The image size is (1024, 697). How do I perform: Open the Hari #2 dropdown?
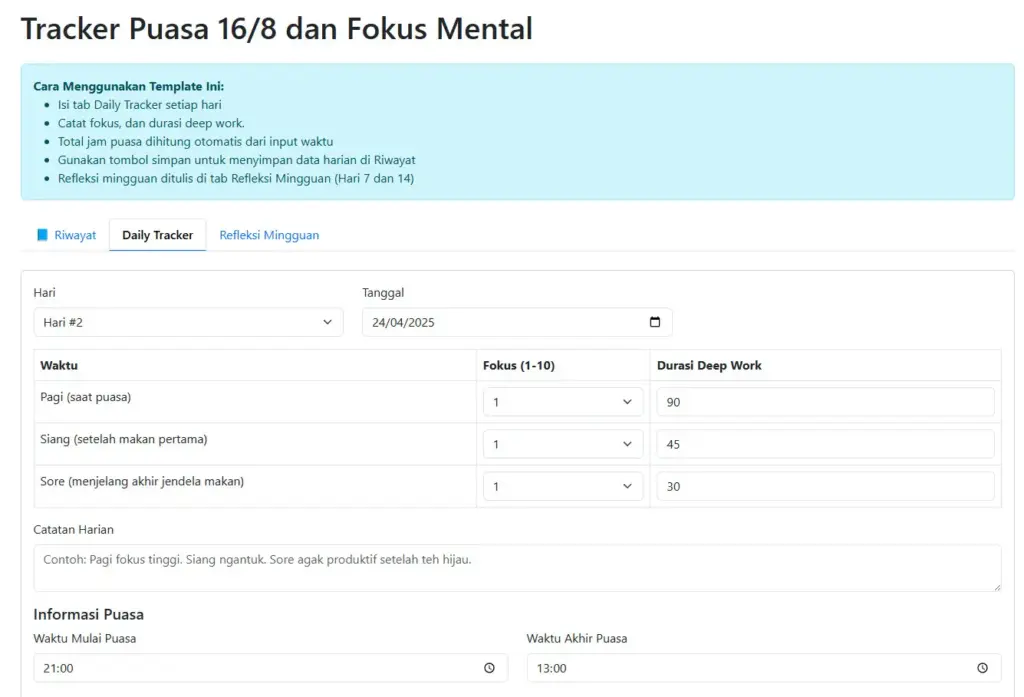(188, 322)
